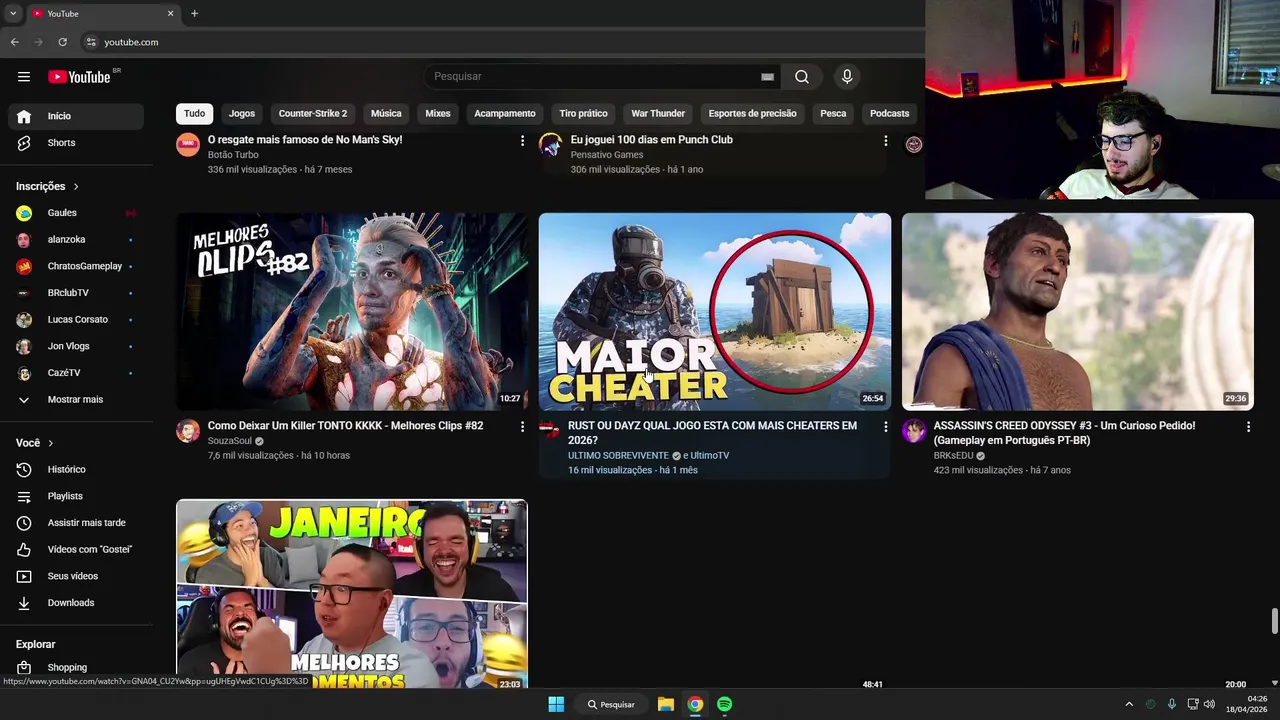Viewport: 1280px width, 720px height.
Task: Reload the page in browser toolbar
Action: coord(62,42)
